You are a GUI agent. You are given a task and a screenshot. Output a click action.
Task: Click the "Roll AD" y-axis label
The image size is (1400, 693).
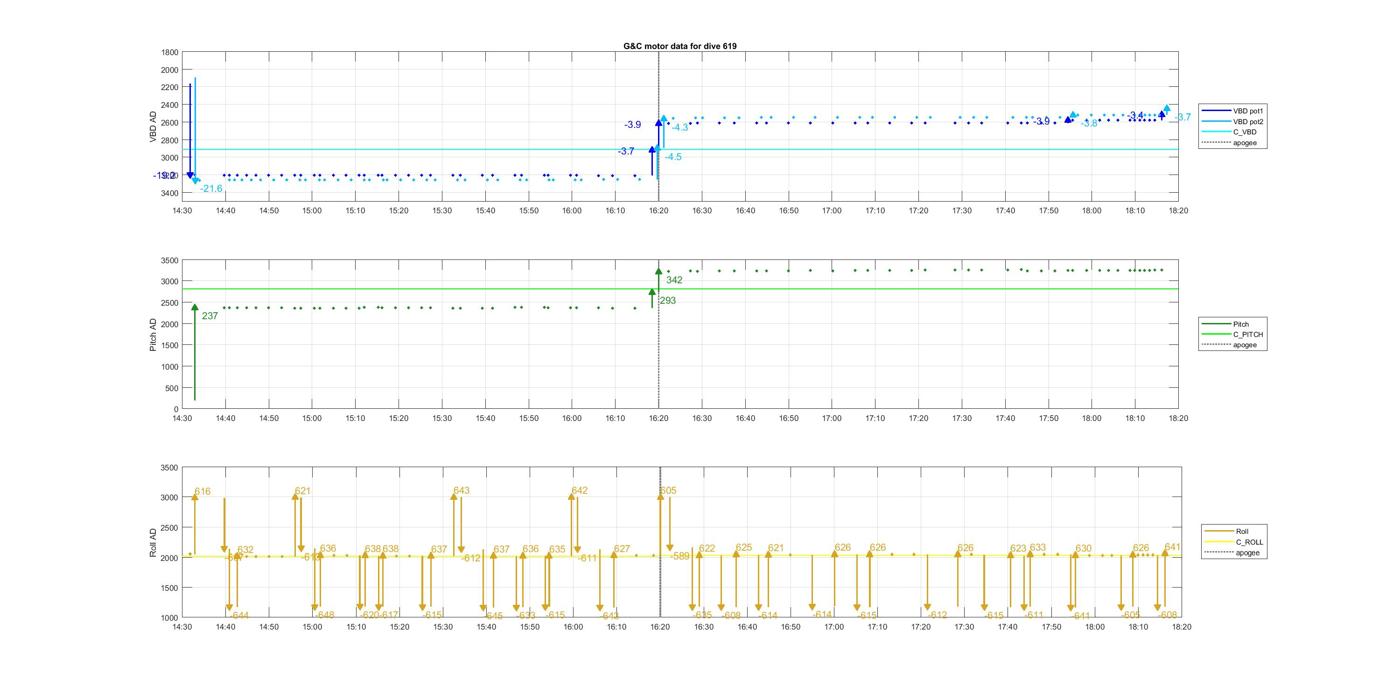click(154, 543)
